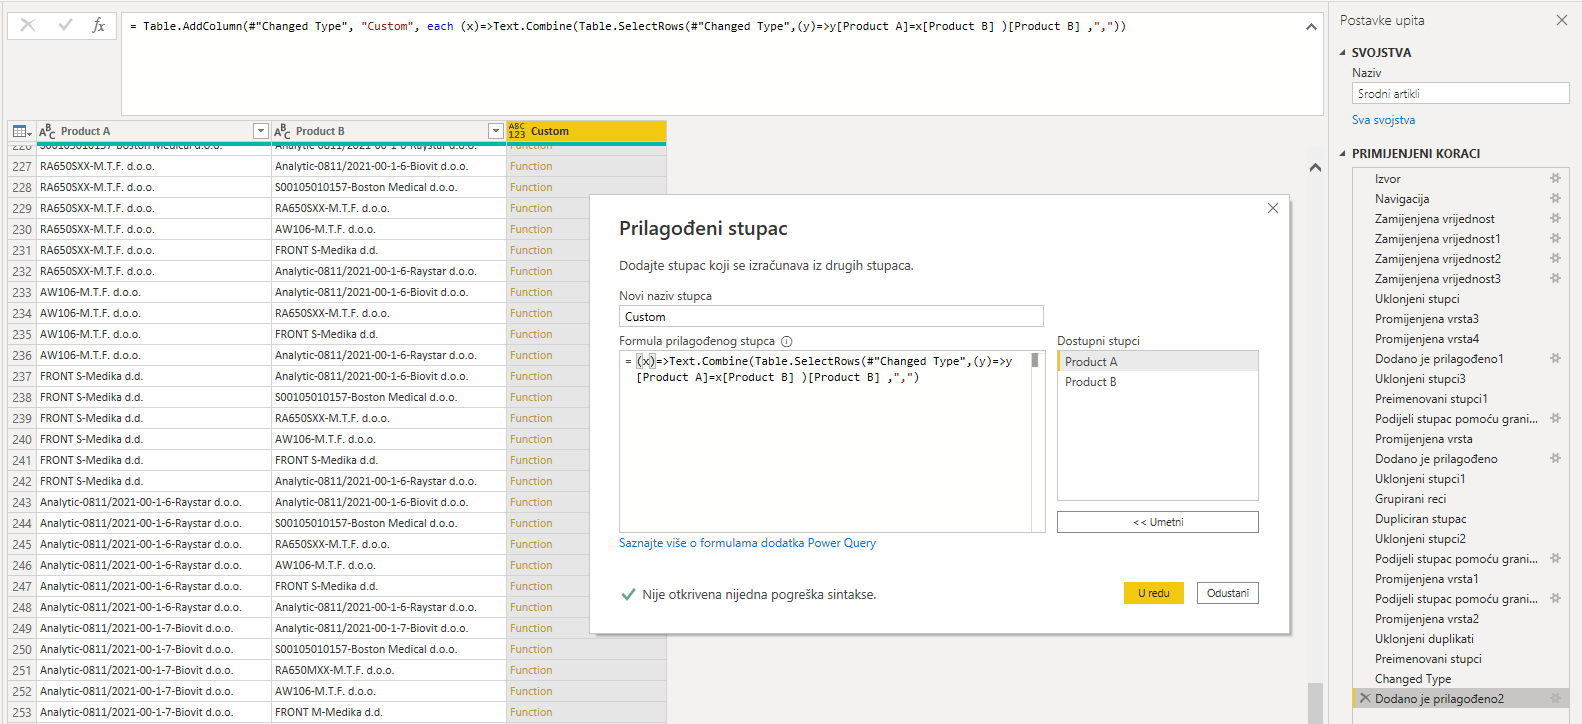Click inside the custom column formula box
Screen dimensions: 1582x724
pyautogui.click(x=825, y=441)
